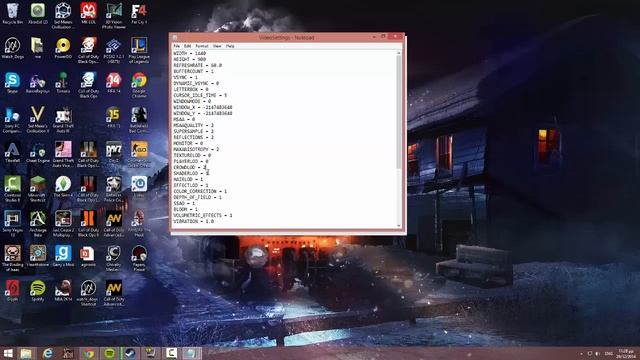The width and height of the screenshot is (640, 360).
Task: Click the taskbar clock and date
Action: (626, 353)
